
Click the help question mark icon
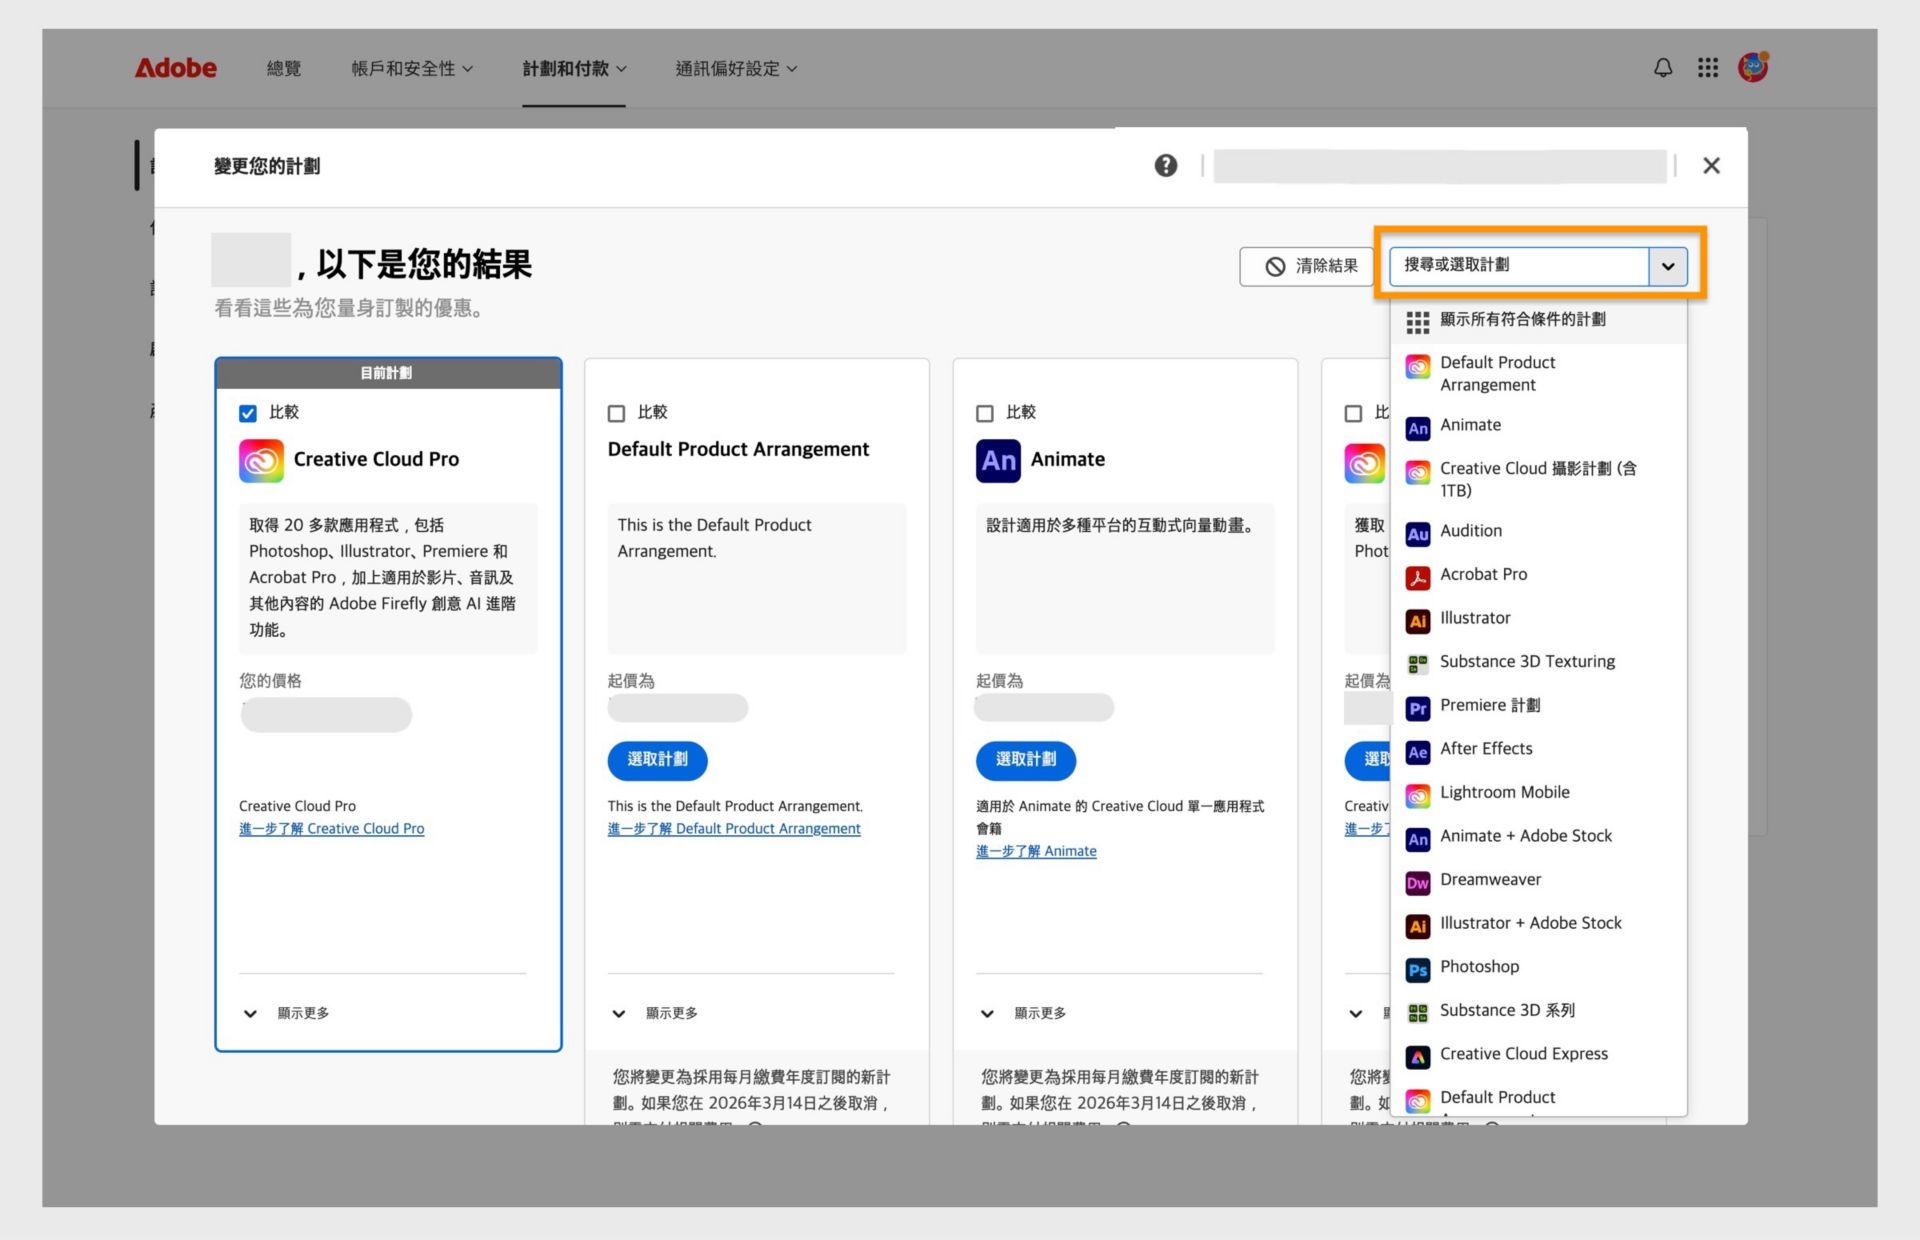tap(1165, 166)
